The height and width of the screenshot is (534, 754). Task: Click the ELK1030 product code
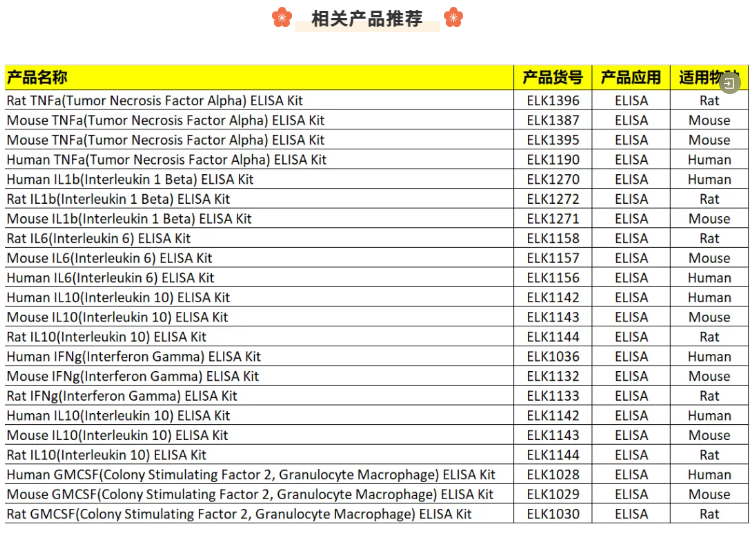tap(552, 514)
